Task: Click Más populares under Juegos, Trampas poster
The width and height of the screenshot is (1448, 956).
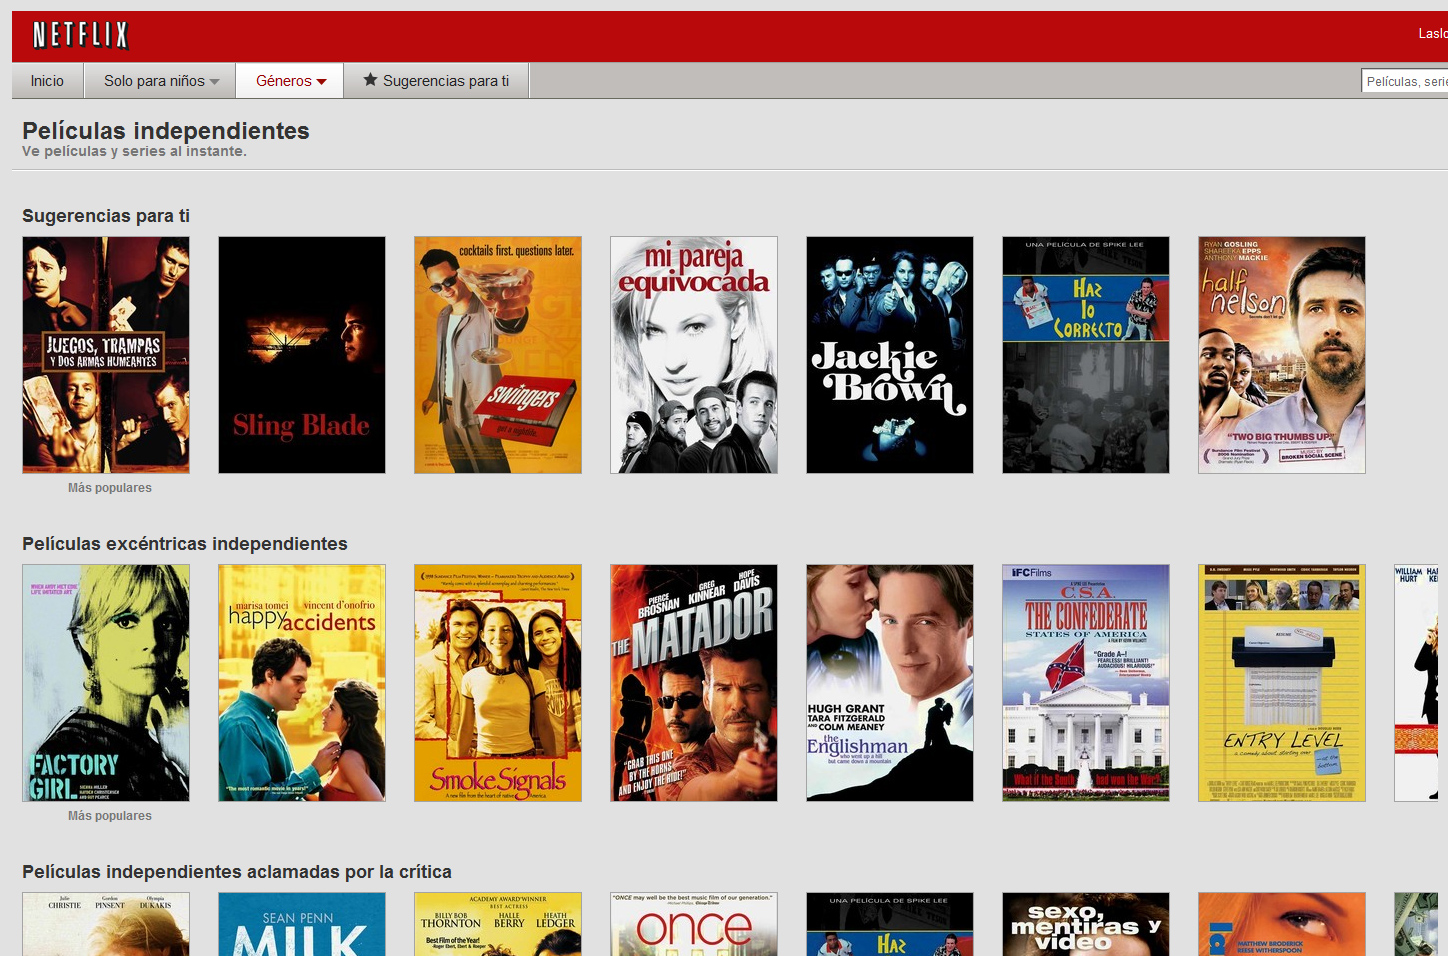Action: 110,488
